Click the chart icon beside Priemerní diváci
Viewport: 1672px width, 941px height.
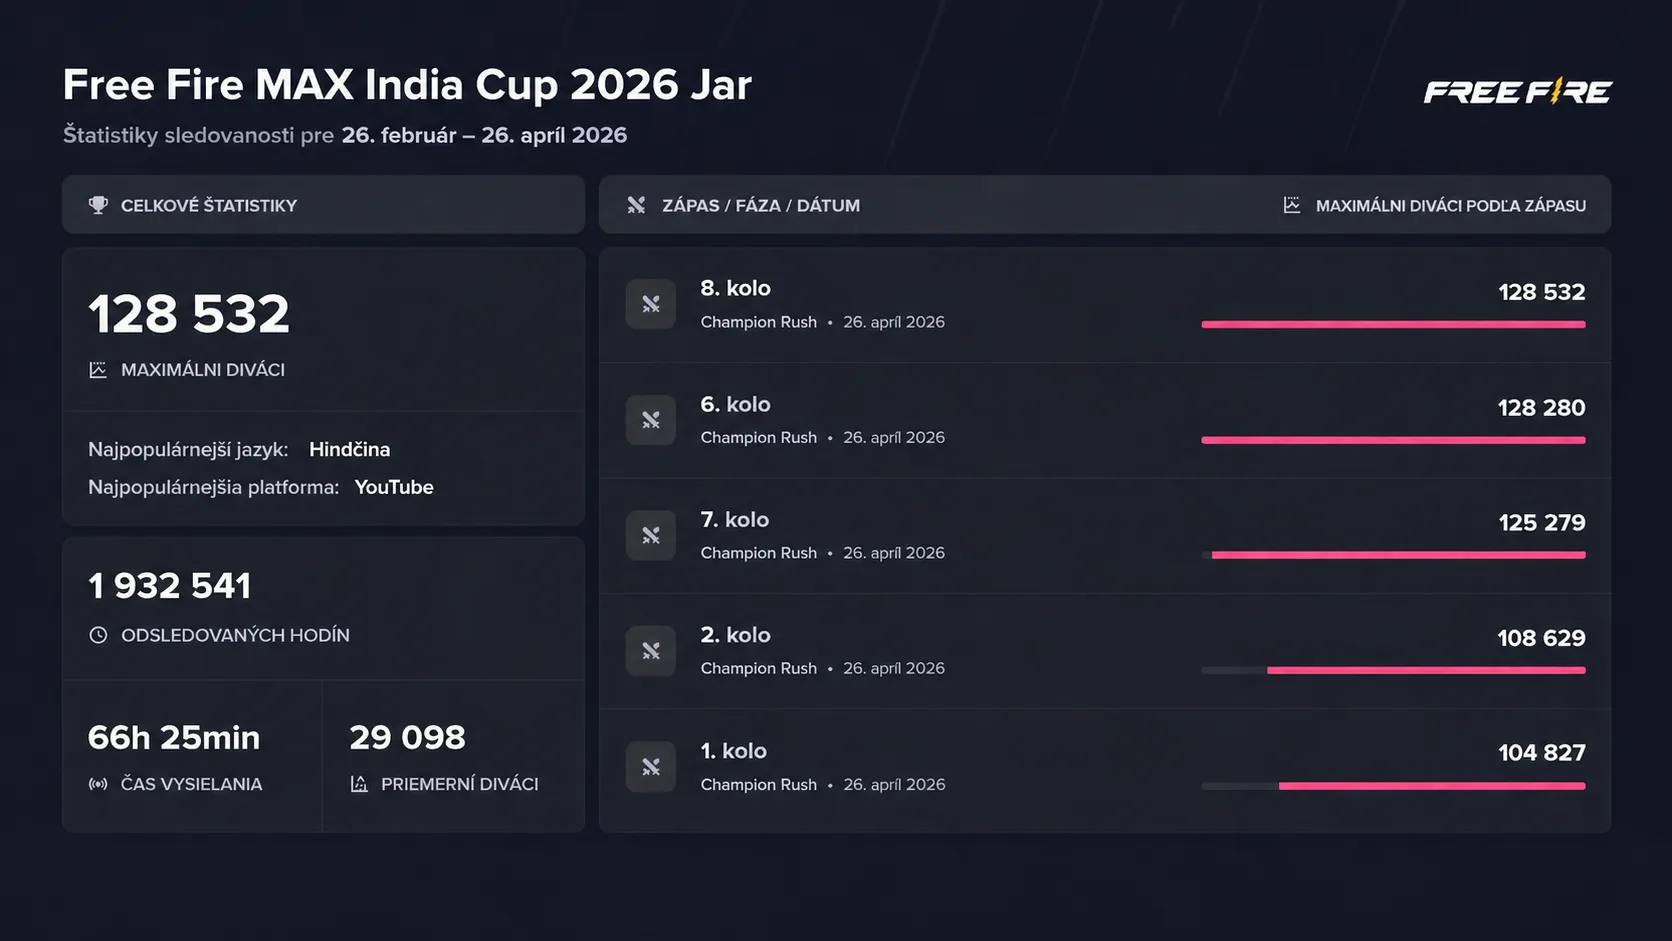click(x=359, y=784)
